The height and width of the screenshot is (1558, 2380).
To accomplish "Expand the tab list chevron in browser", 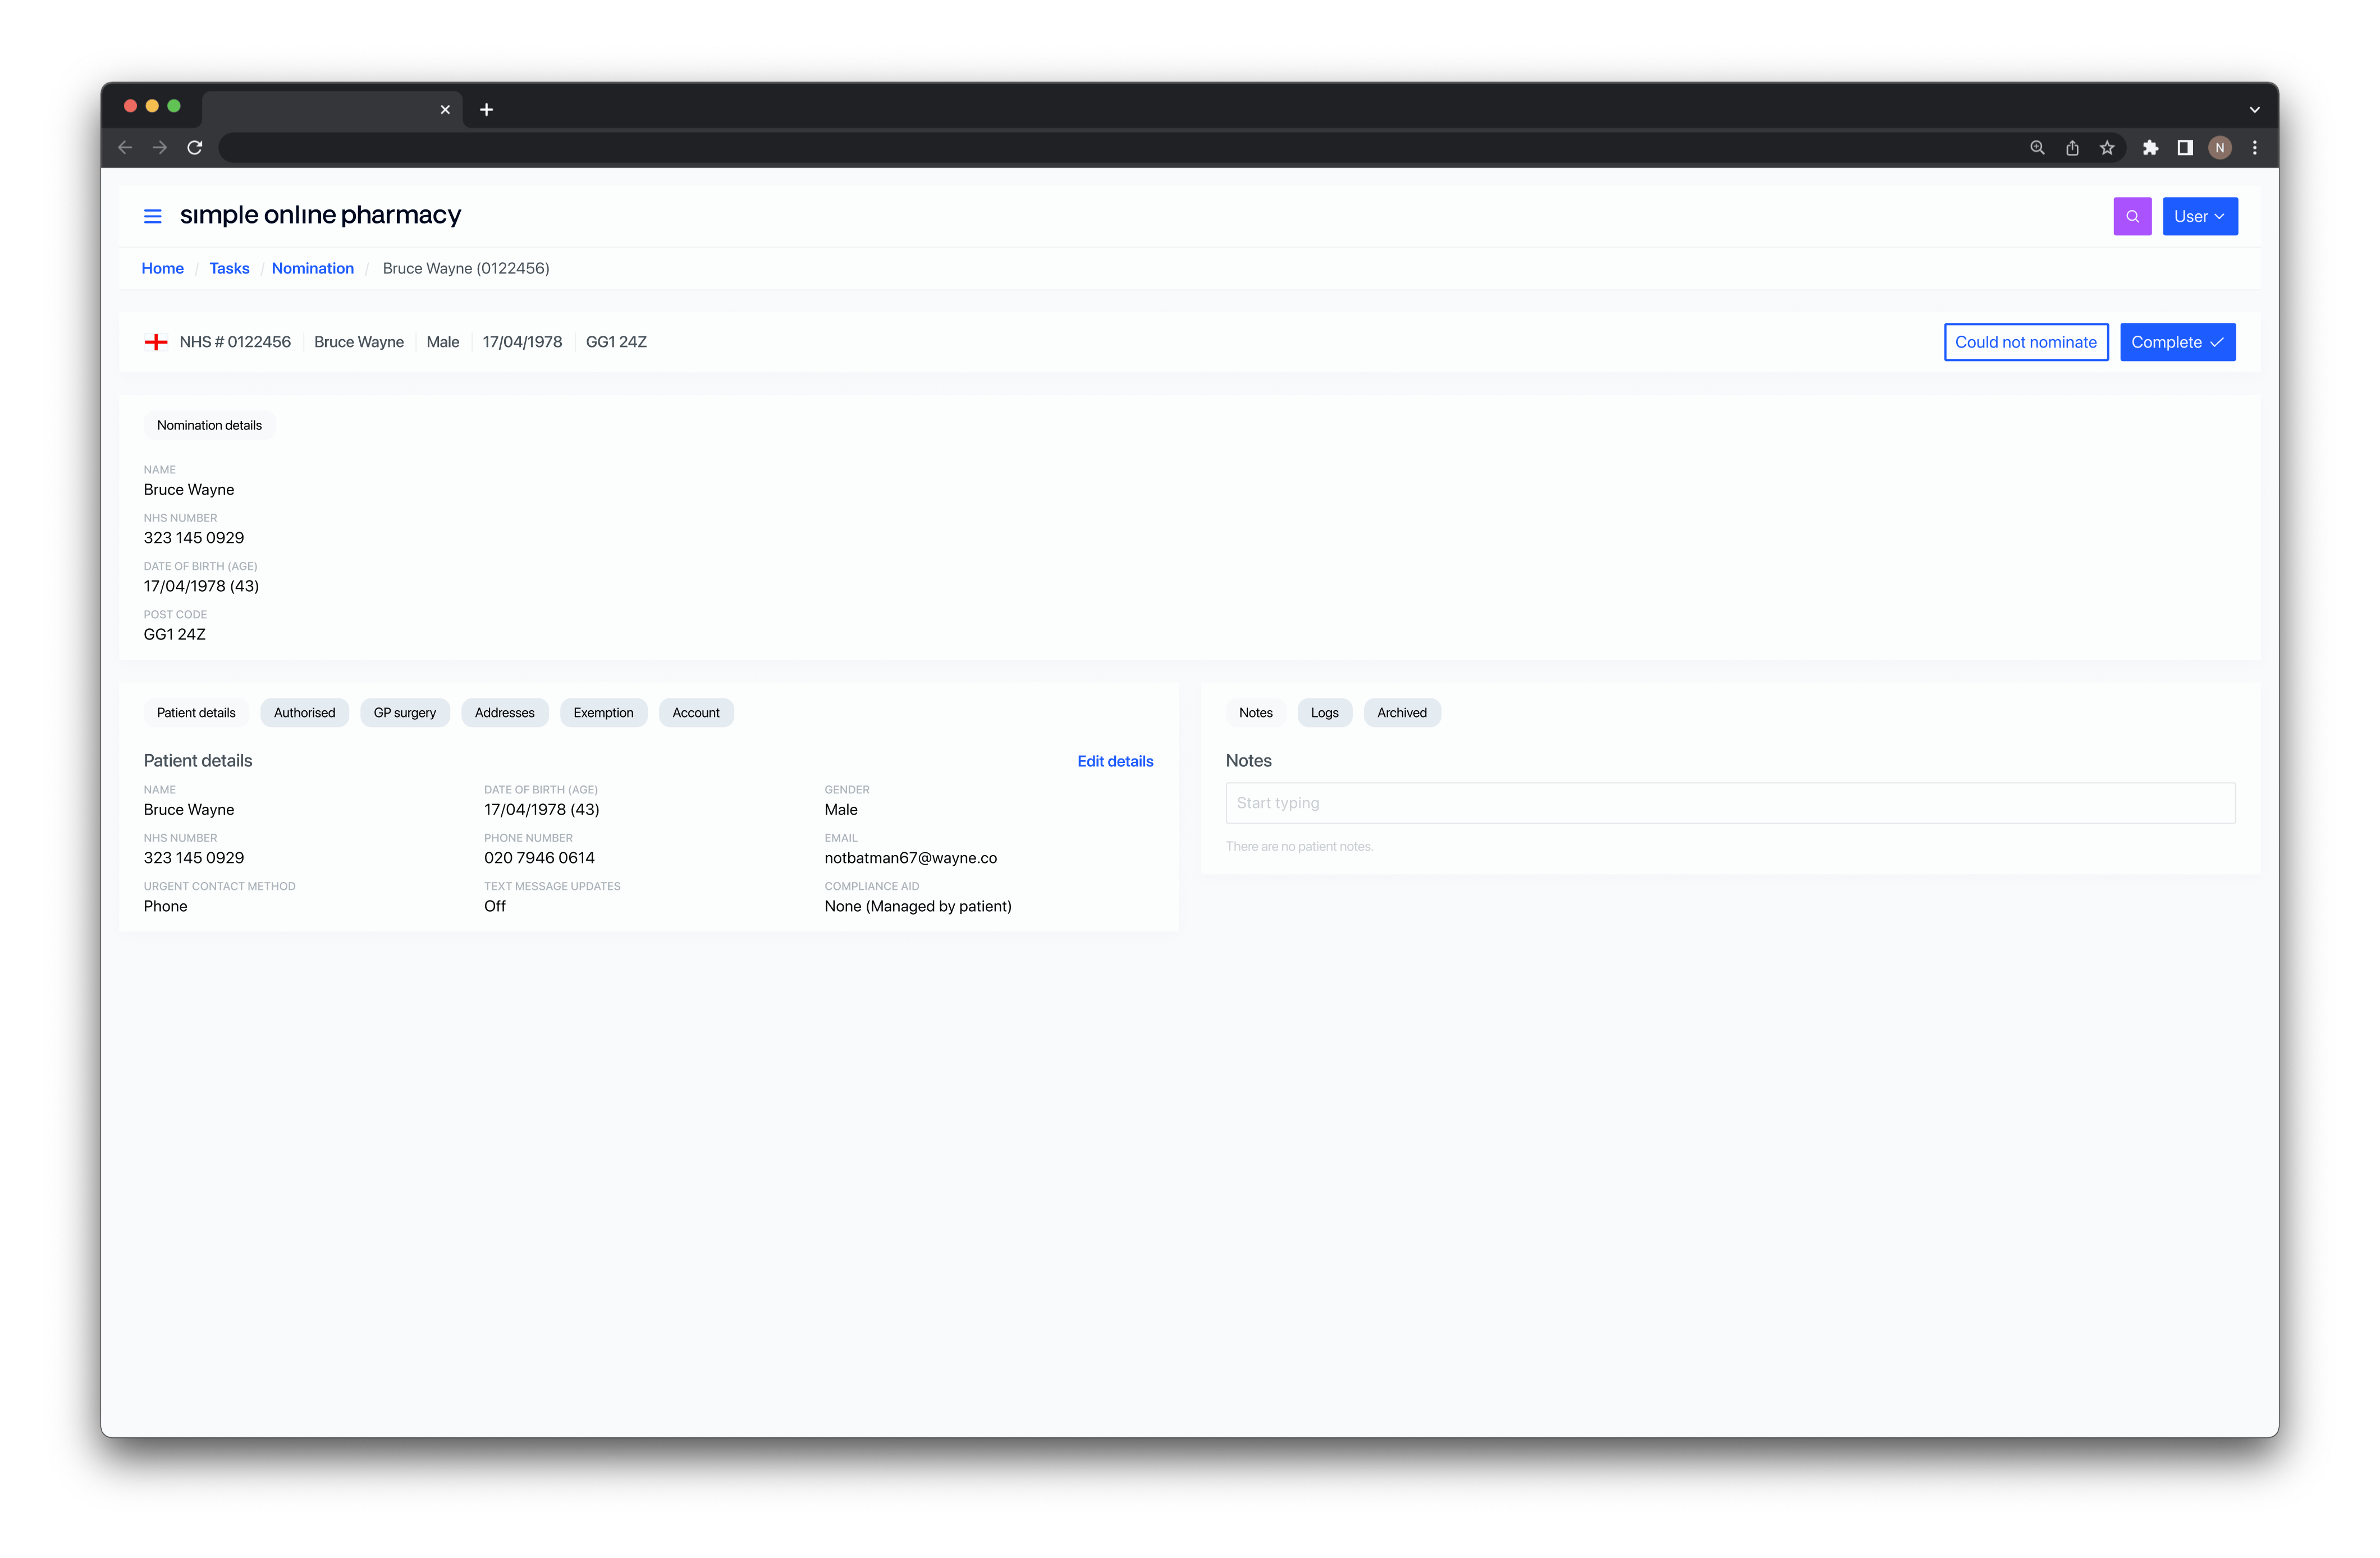I will pyautogui.click(x=2254, y=110).
